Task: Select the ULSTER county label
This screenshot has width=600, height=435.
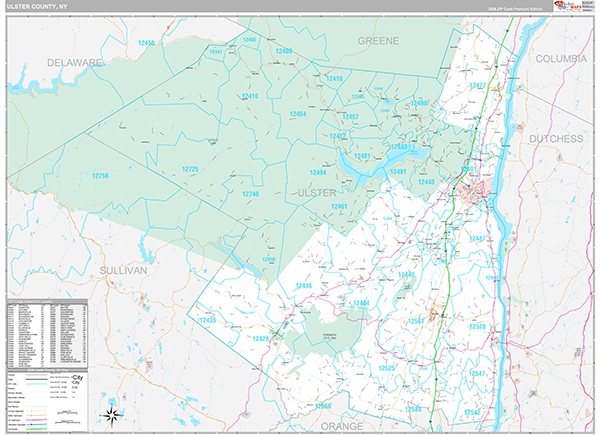Action: [317, 193]
